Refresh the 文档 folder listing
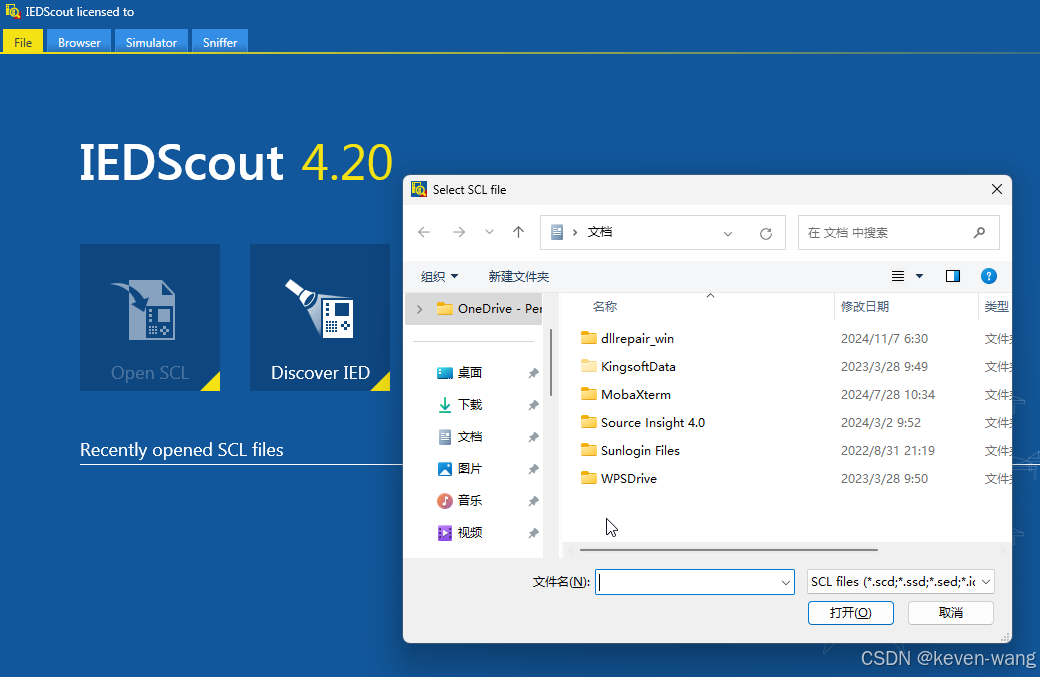This screenshot has height=677, width=1040. (x=765, y=233)
